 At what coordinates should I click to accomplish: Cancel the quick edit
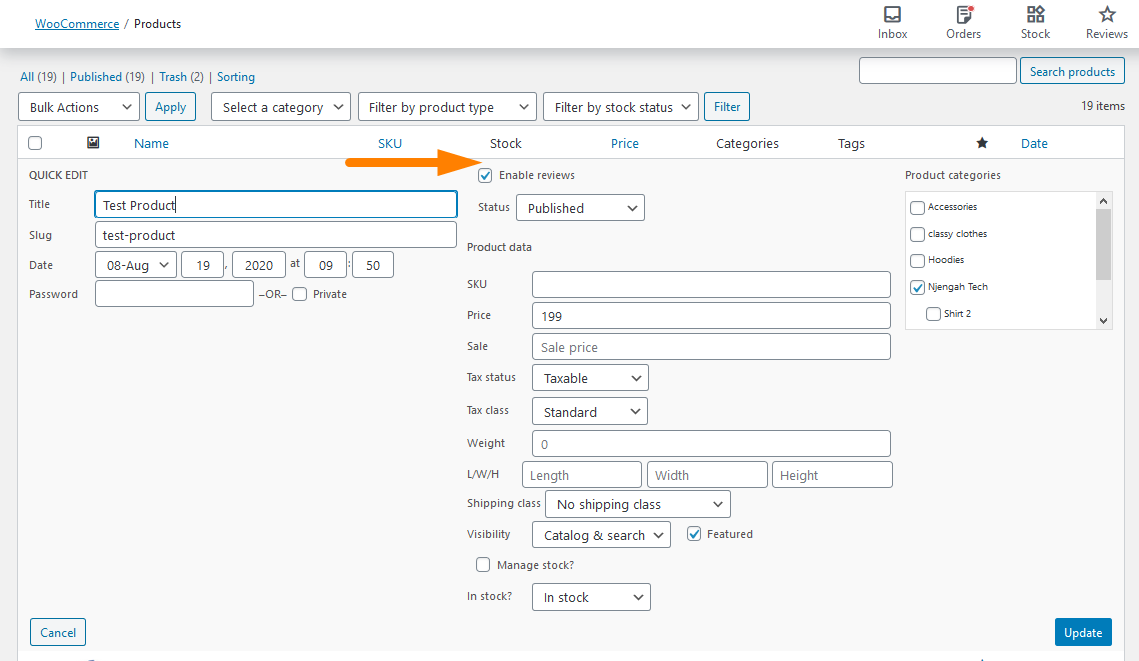58,632
